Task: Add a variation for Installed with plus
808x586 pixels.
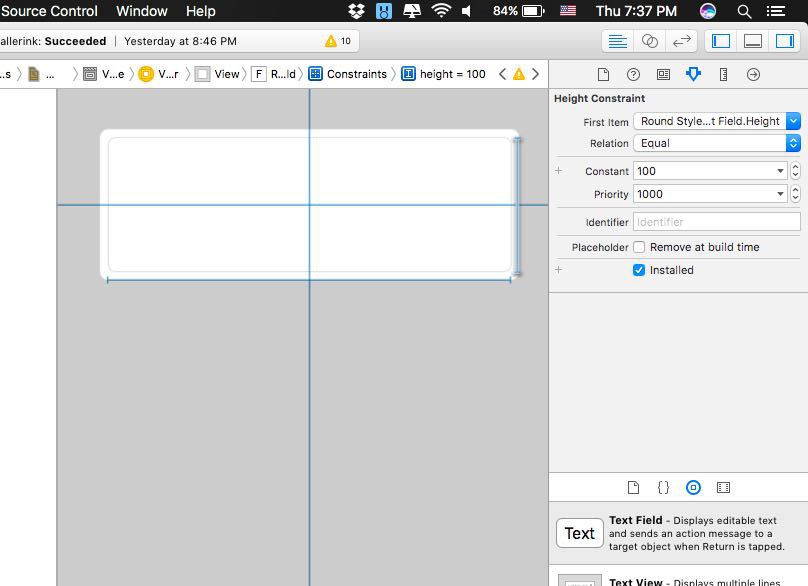Action: 559,270
